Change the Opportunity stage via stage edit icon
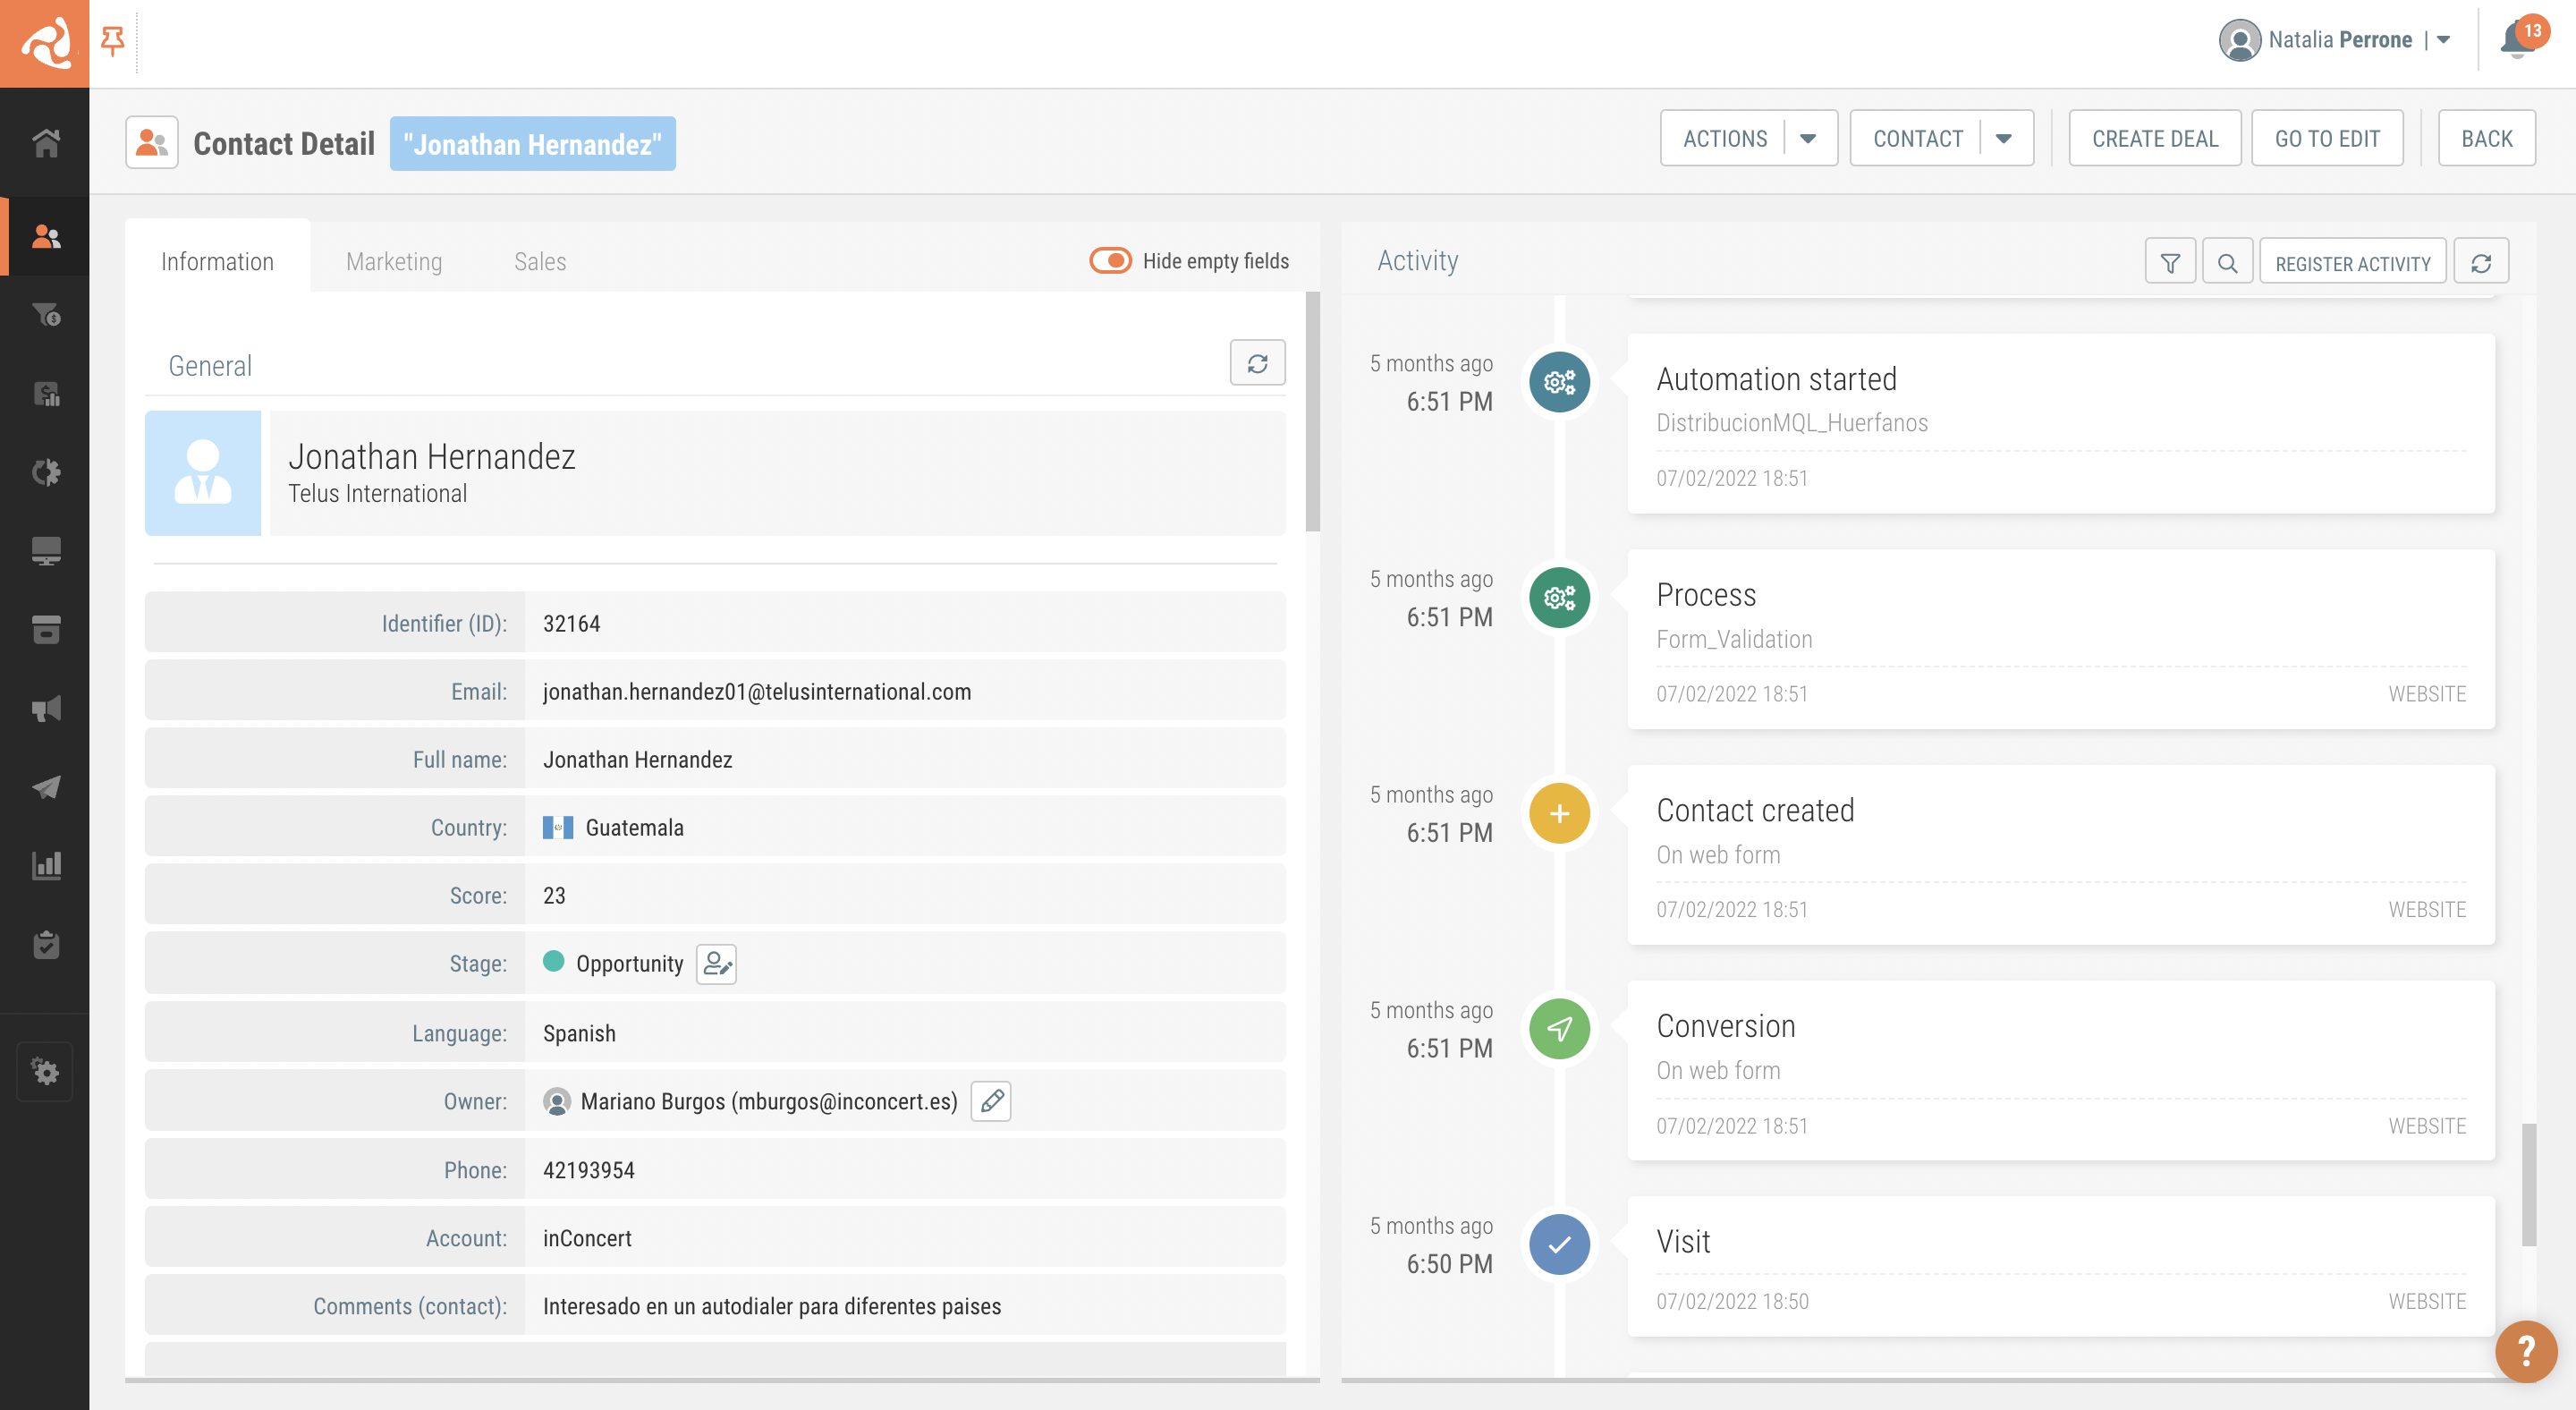 point(715,964)
